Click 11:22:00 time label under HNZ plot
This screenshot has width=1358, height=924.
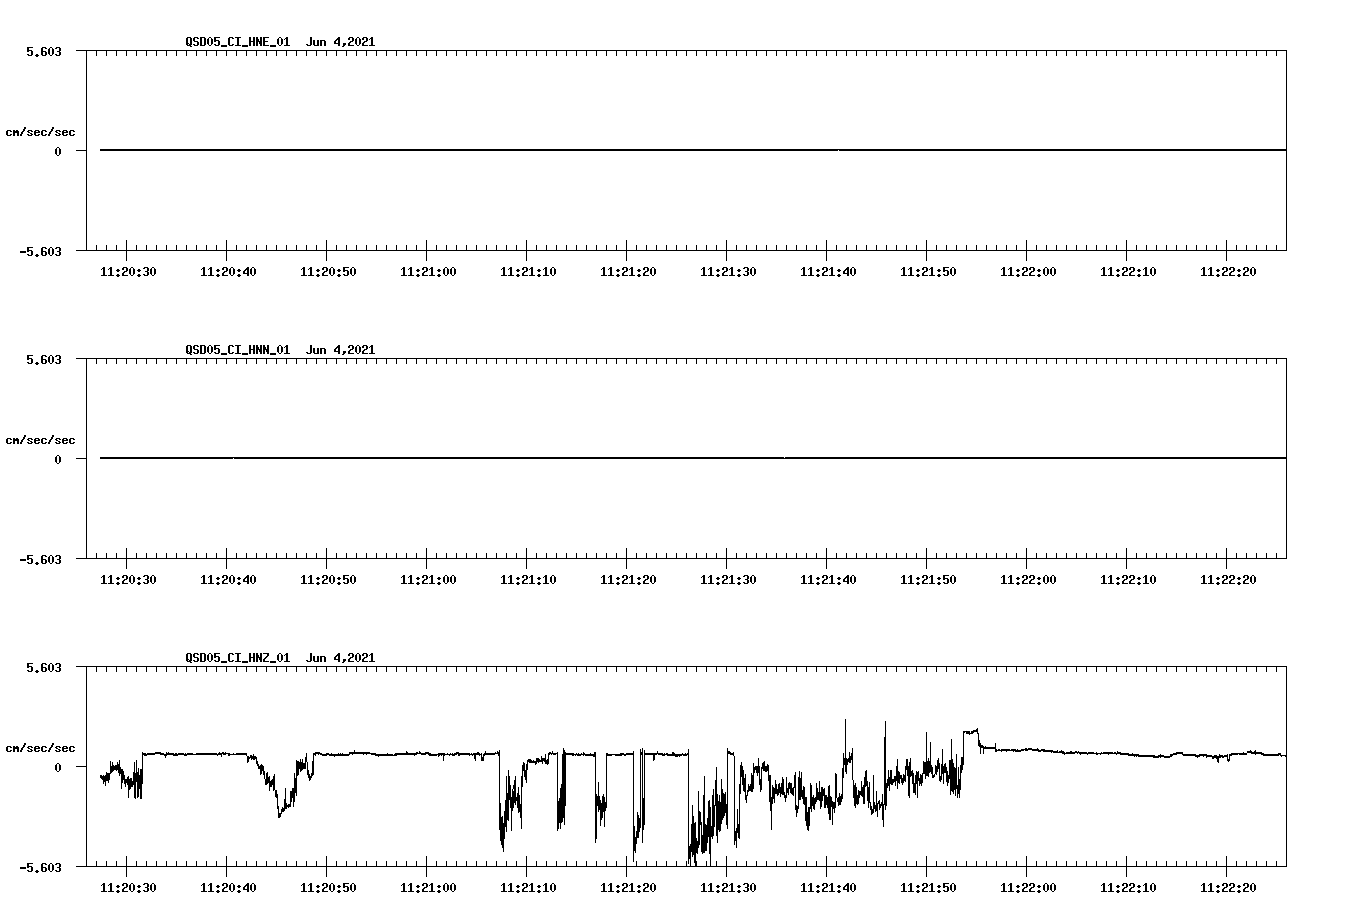[x=1028, y=888]
